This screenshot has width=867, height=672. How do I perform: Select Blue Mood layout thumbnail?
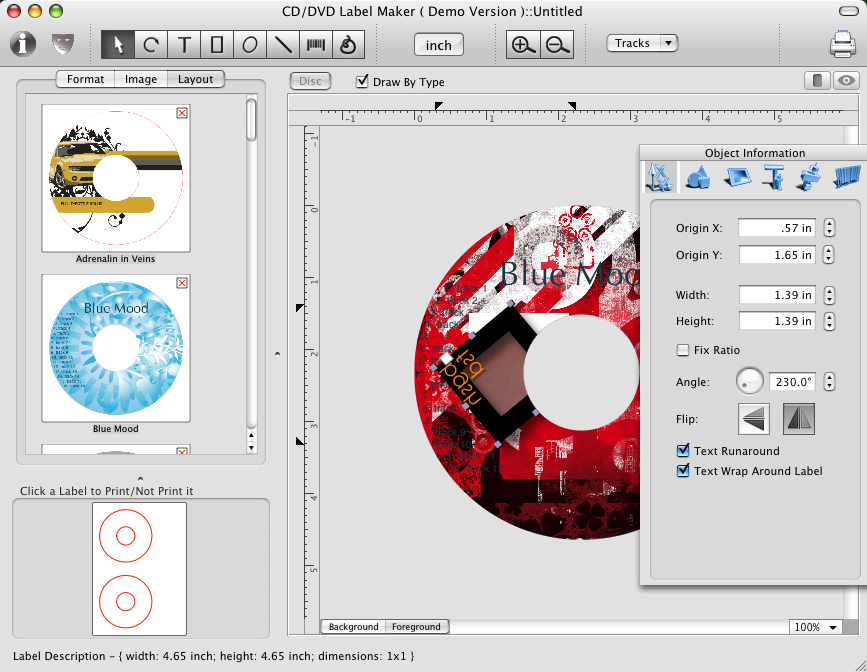click(x=116, y=348)
